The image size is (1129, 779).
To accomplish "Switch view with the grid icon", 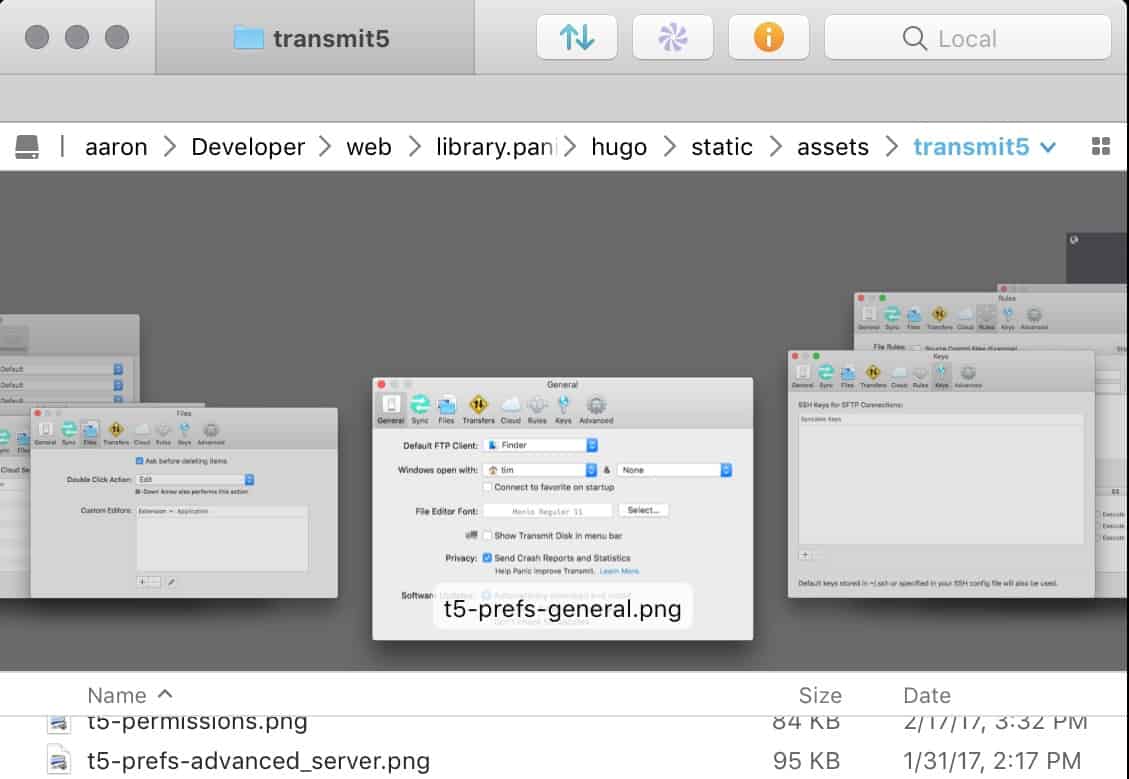I will (1100, 147).
